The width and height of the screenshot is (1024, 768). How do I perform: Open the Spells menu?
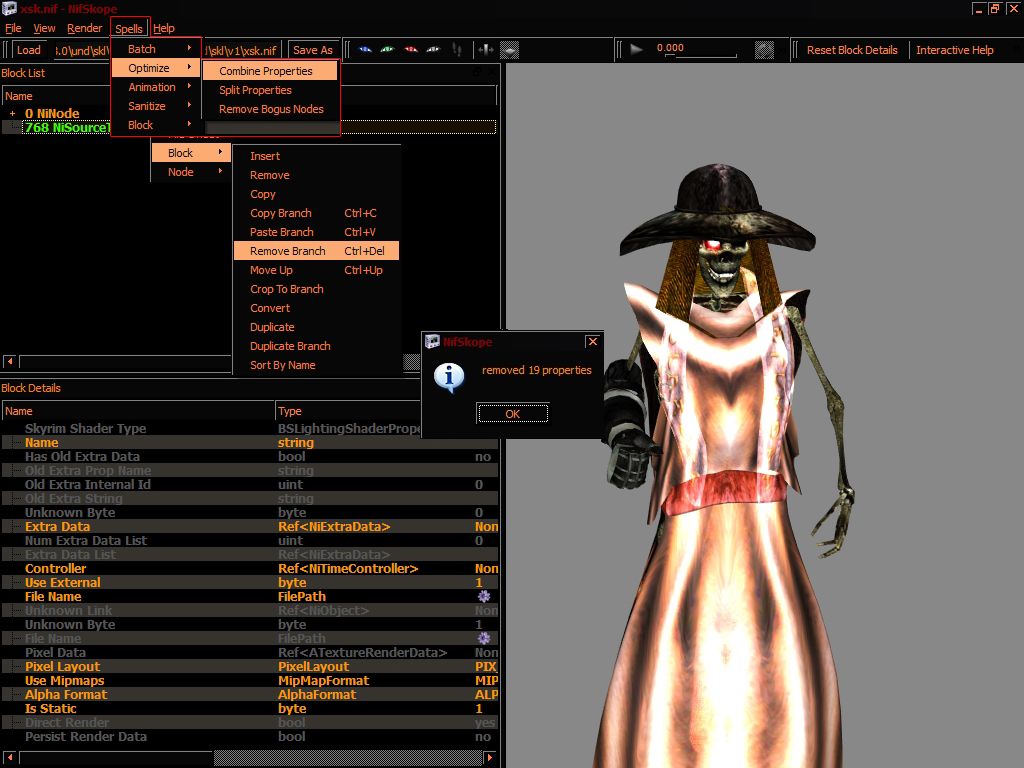[x=129, y=28]
